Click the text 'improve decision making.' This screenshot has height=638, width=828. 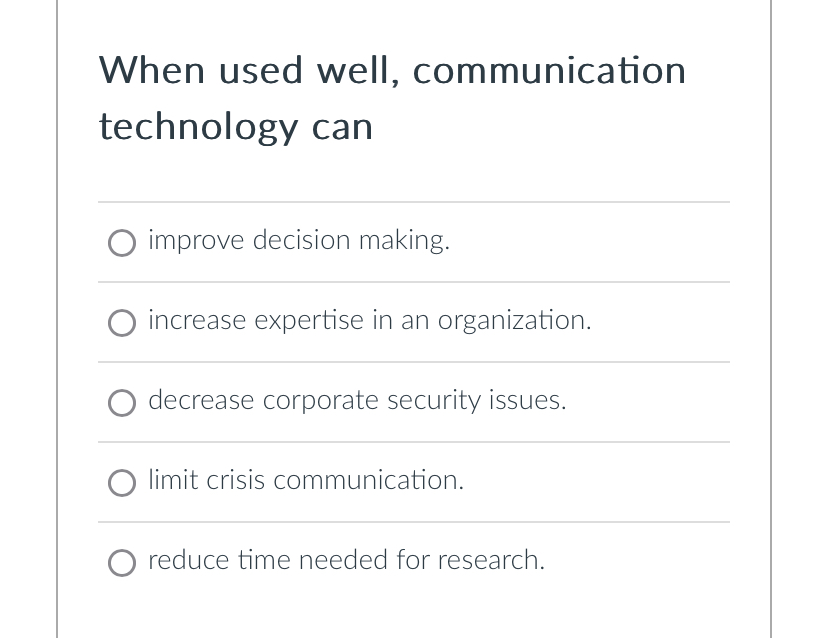[x=299, y=240]
